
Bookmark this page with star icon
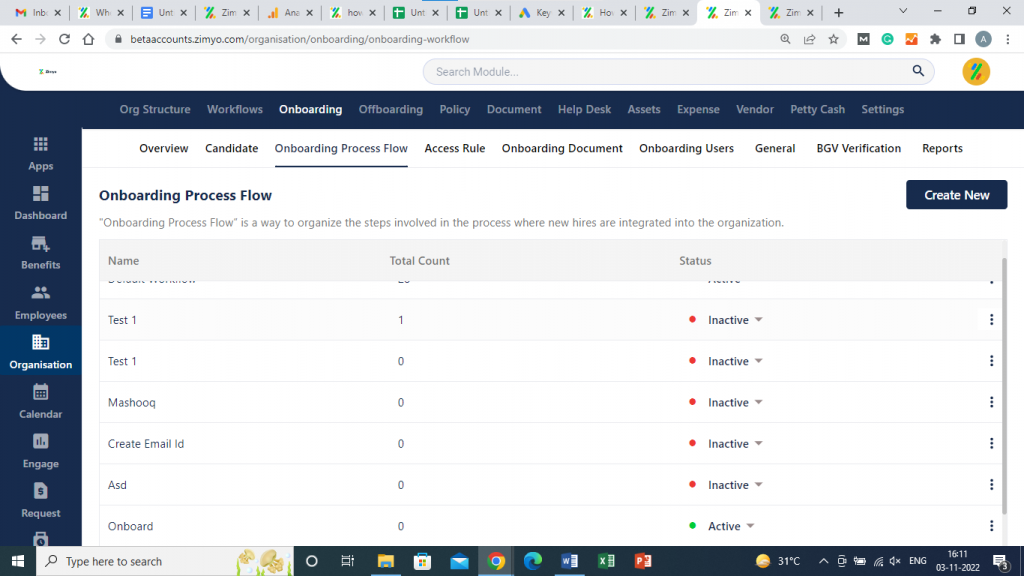click(x=833, y=39)
